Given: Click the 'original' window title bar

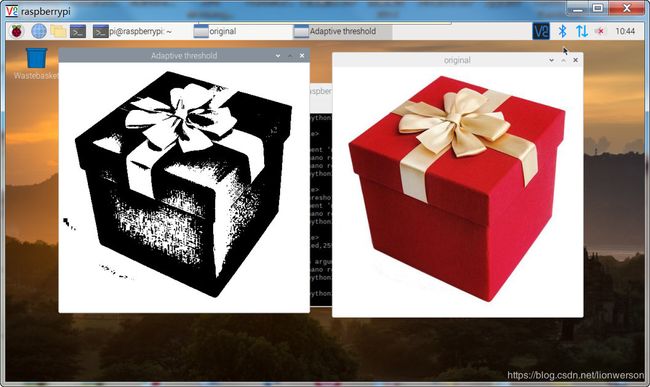Looking at the screenshot, I should (457, 60).
